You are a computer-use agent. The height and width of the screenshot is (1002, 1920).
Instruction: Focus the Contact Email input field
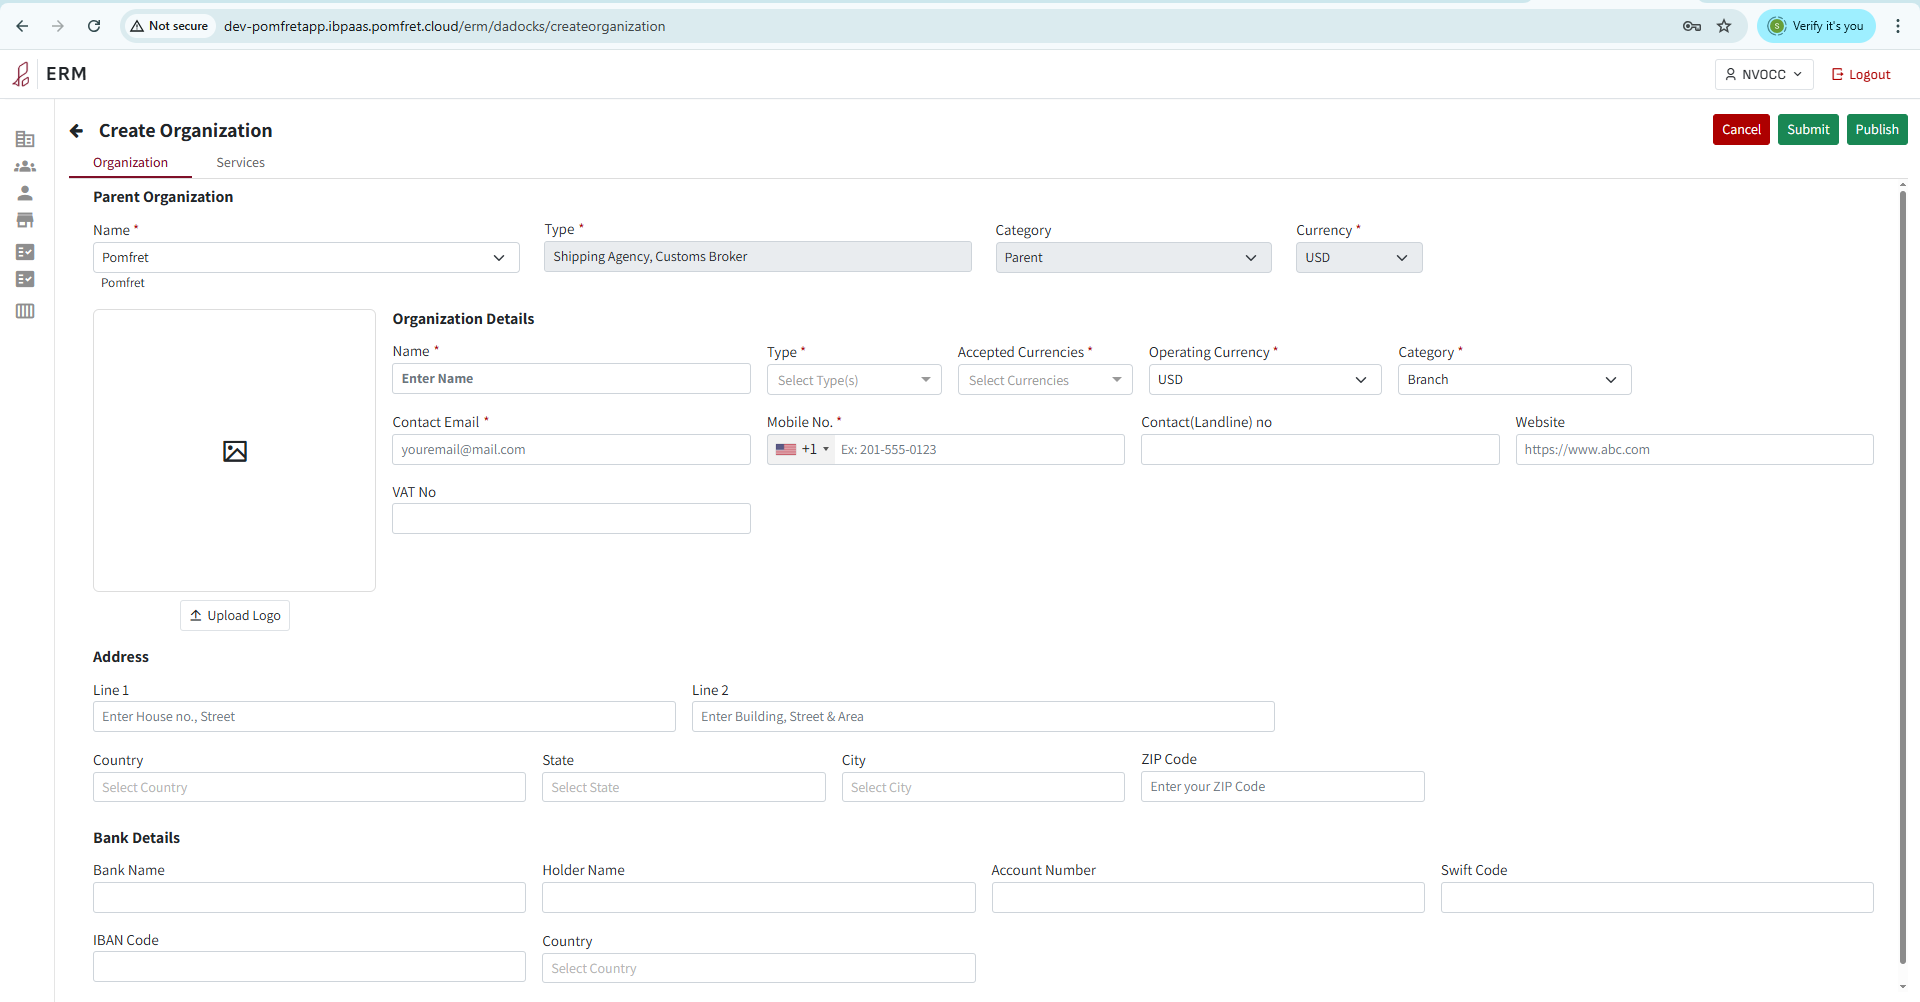571,450
